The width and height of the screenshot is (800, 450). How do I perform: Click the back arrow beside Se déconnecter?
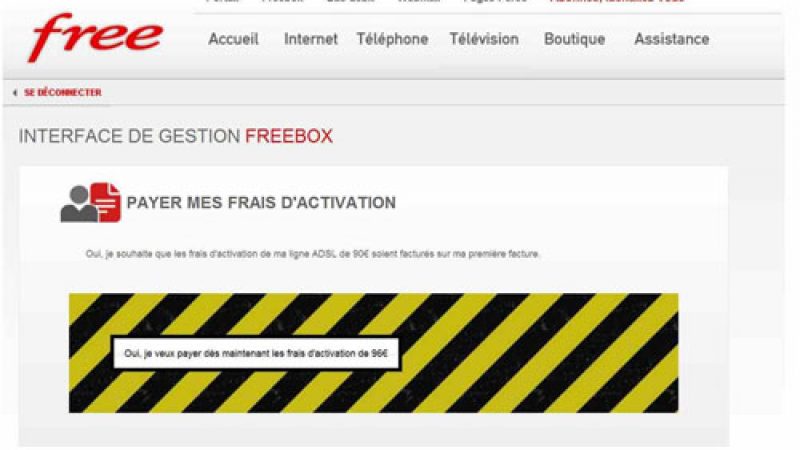click(x=15, y=93)
